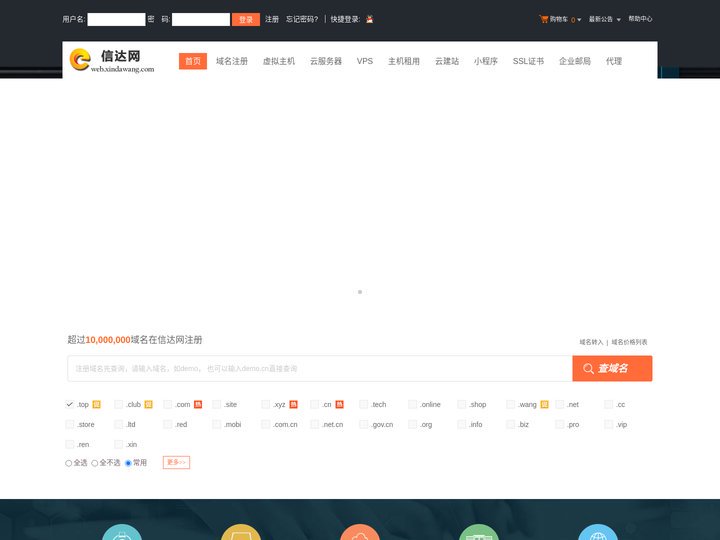720x540 pixels.
Task: Open the 企业邮局 menu item
Action: tap(575, 61)
